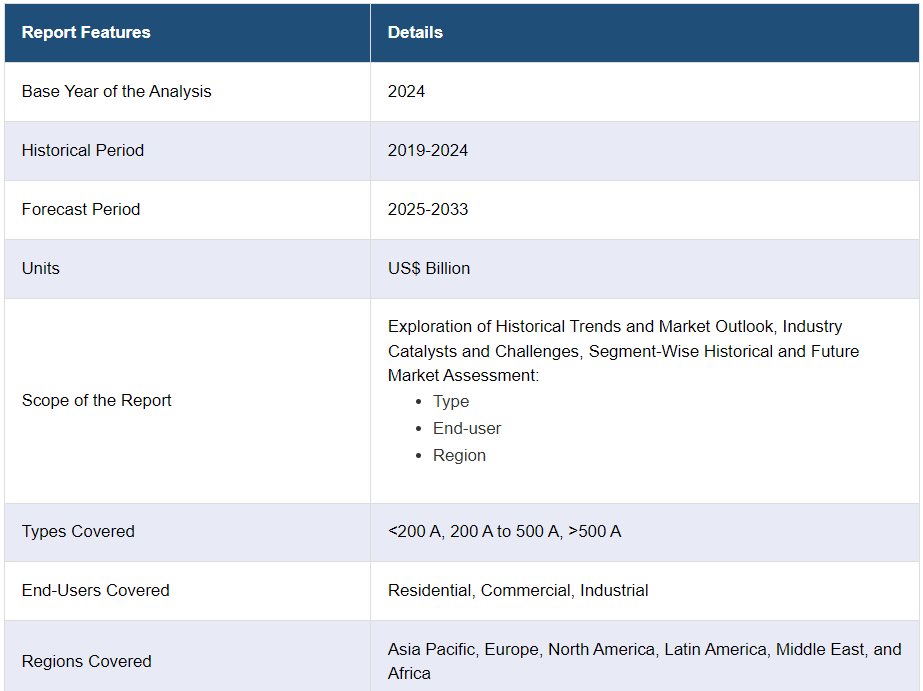The width and height of the screenshot is (923, 691).
Task: Select the Region bullet item
Action: pos(459,455)
